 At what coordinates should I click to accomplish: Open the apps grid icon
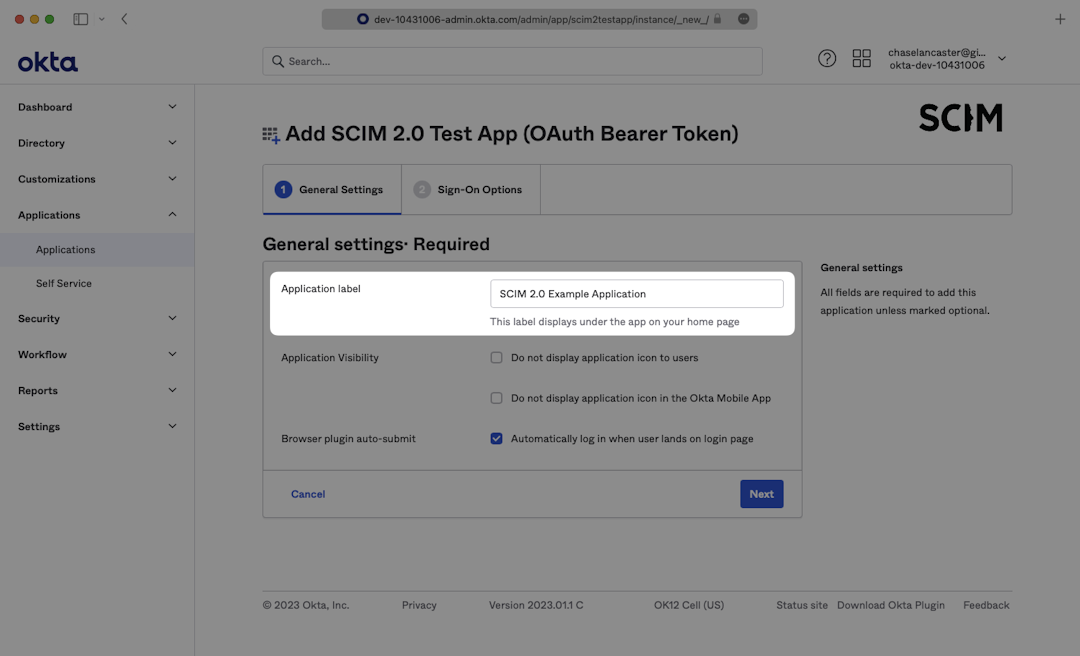tap(861, 59)
